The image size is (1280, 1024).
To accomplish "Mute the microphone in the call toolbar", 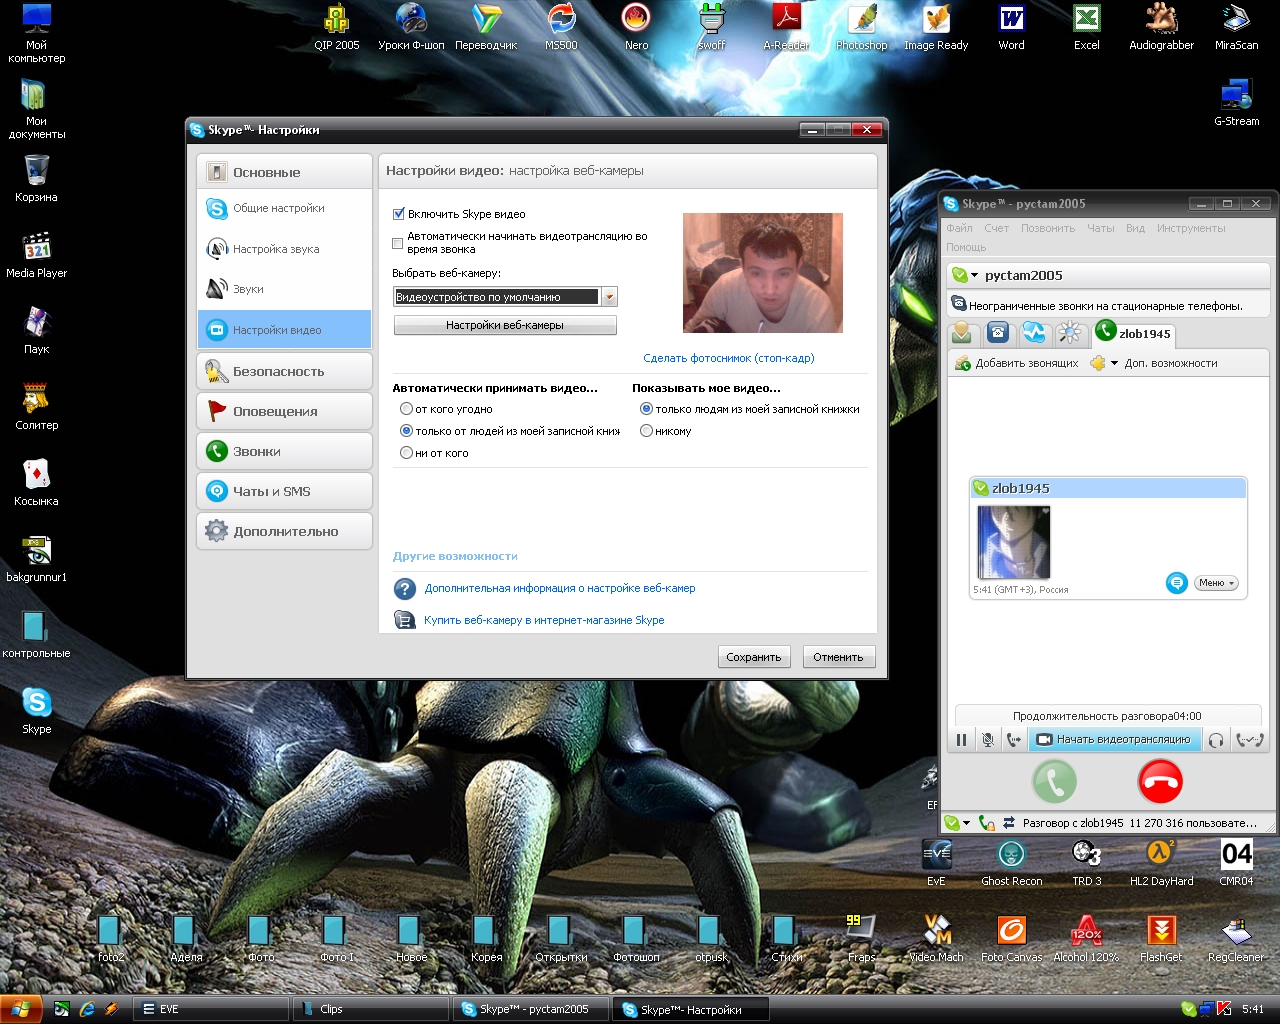I will (x=988, y=740).
